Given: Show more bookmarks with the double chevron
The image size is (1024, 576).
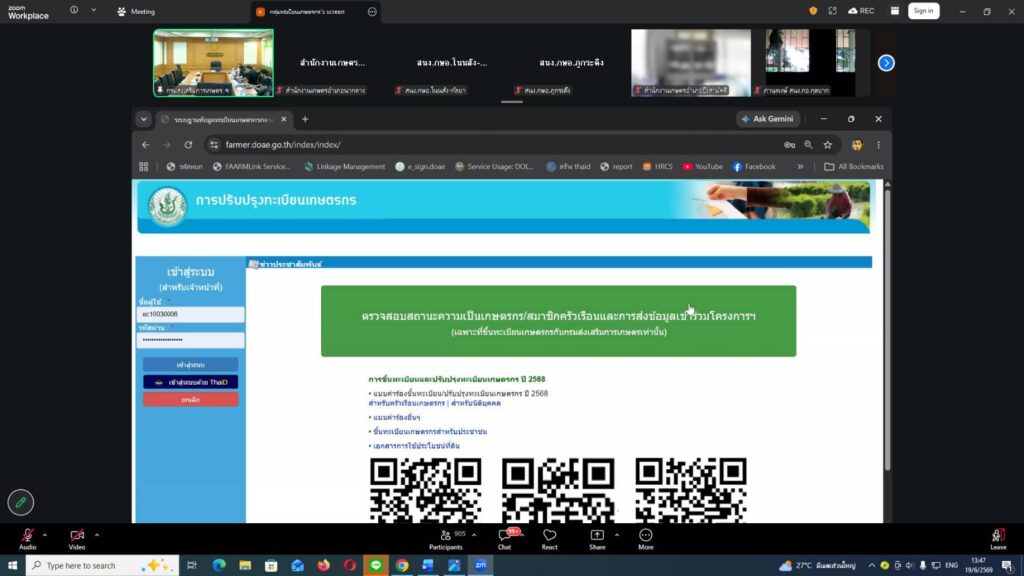Looking at the screenshot, I should [800, 167].
